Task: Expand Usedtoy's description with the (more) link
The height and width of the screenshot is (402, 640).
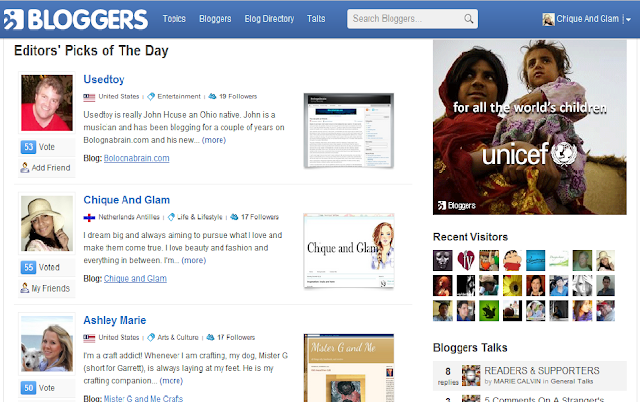Action: coord(213,140)
